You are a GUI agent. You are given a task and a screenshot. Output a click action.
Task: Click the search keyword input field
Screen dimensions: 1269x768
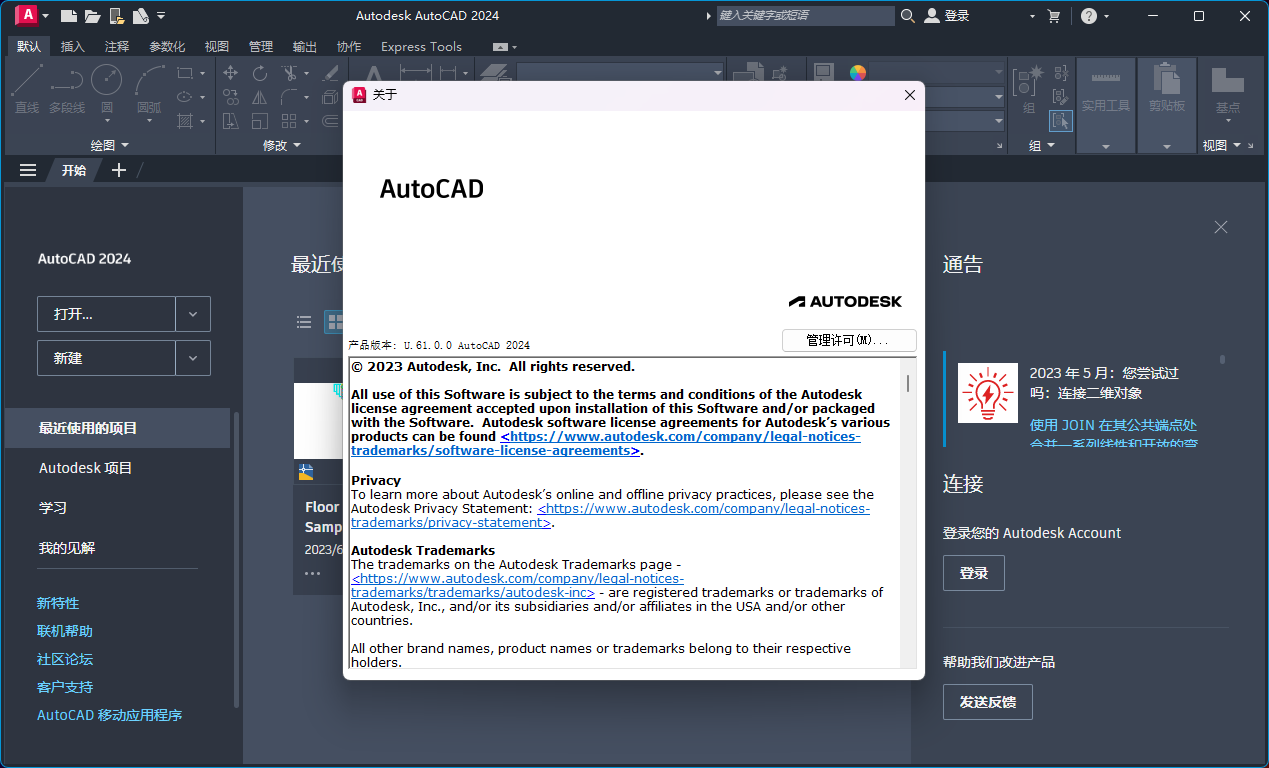(x=805, y=16)
